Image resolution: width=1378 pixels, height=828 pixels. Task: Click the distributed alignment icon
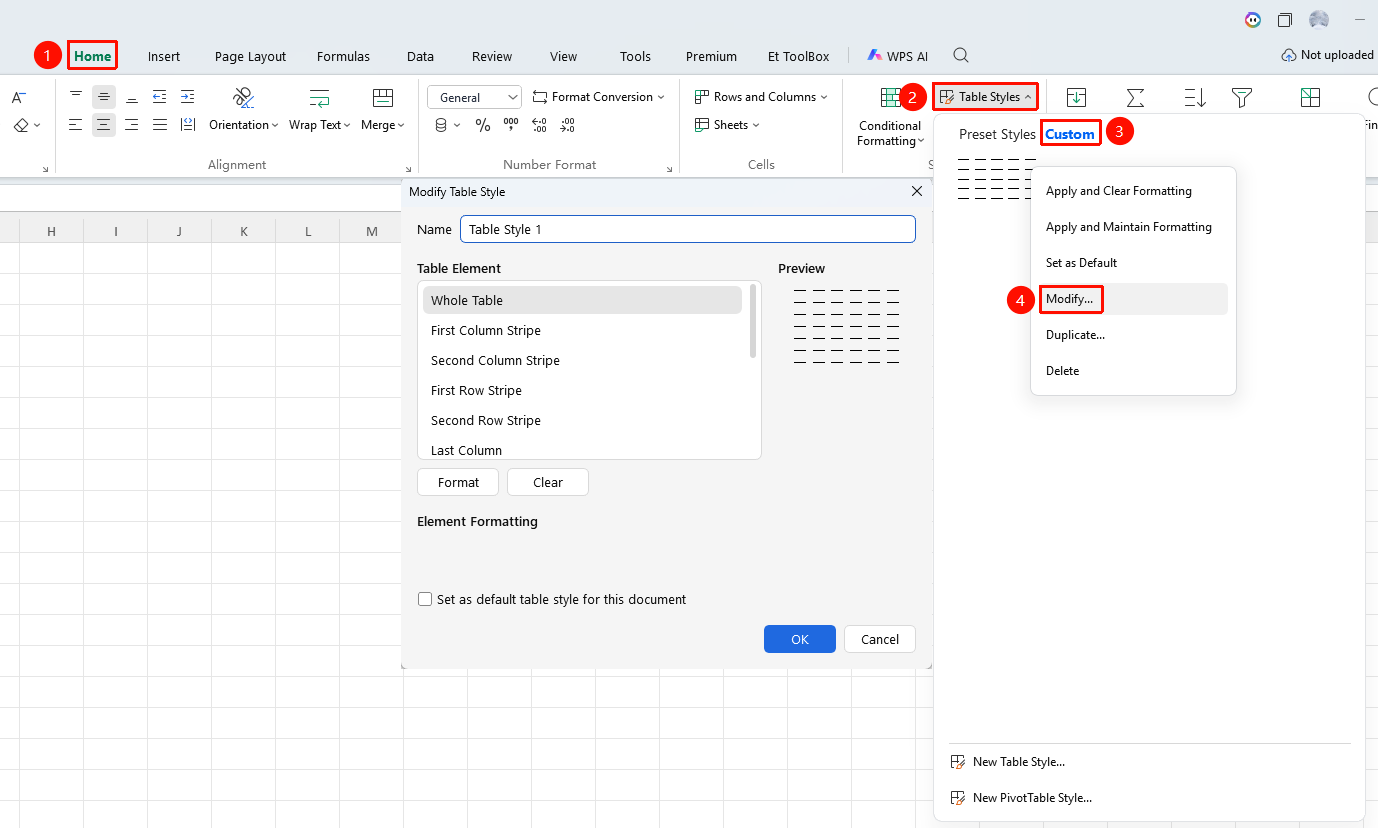click(x=188, y=125)
